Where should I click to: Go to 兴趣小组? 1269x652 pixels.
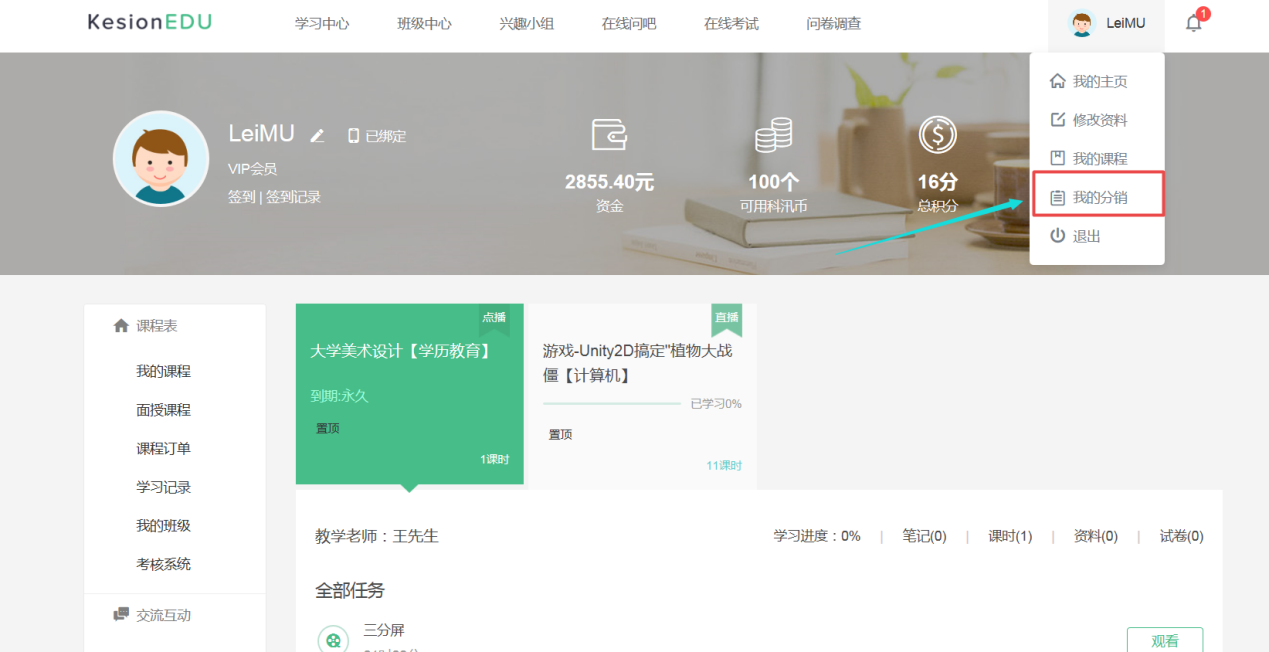[527, 24]
